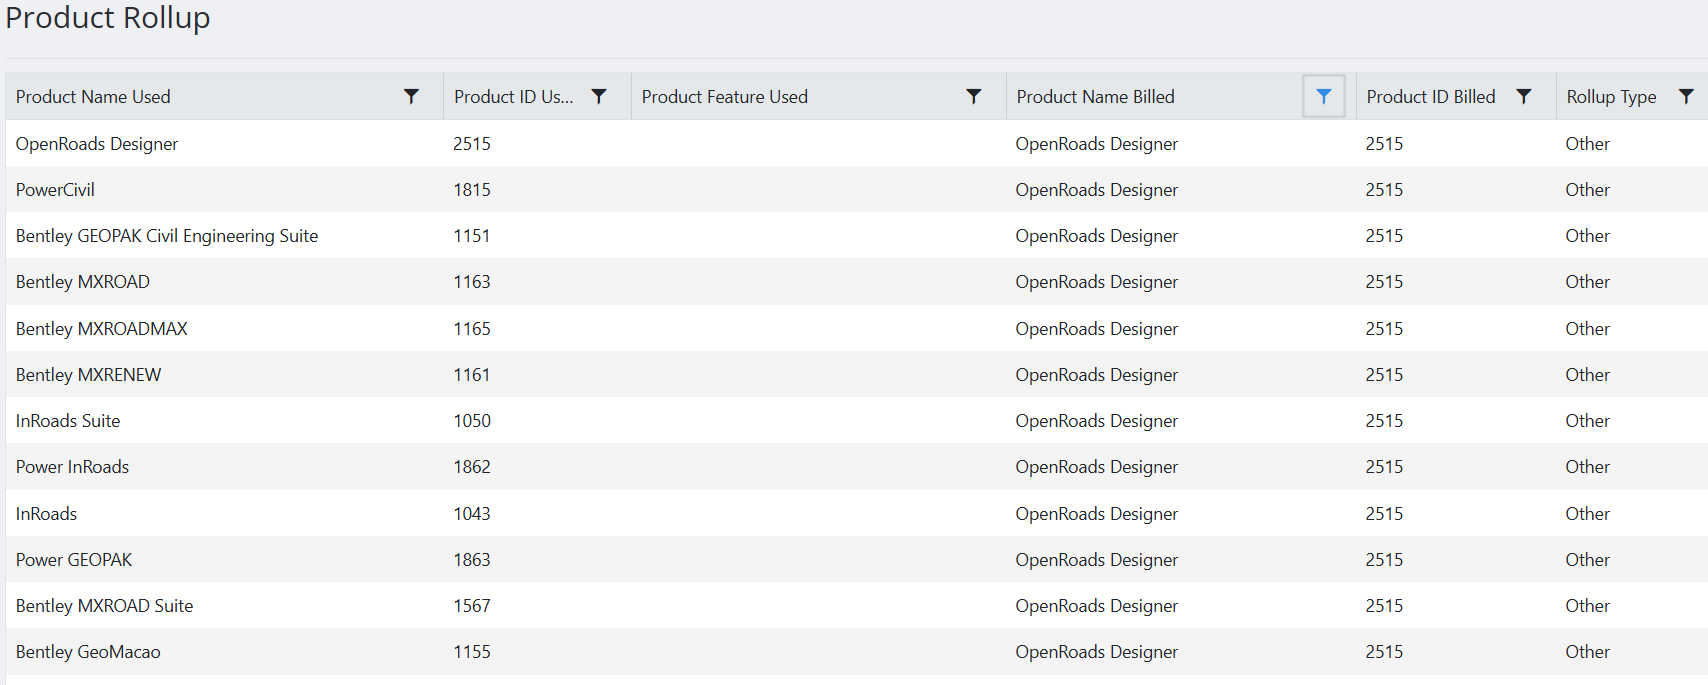Viewport: 1708px width, 685px height.
Task: Select the InRoads Suite cell
Action: tap(68, 421)
